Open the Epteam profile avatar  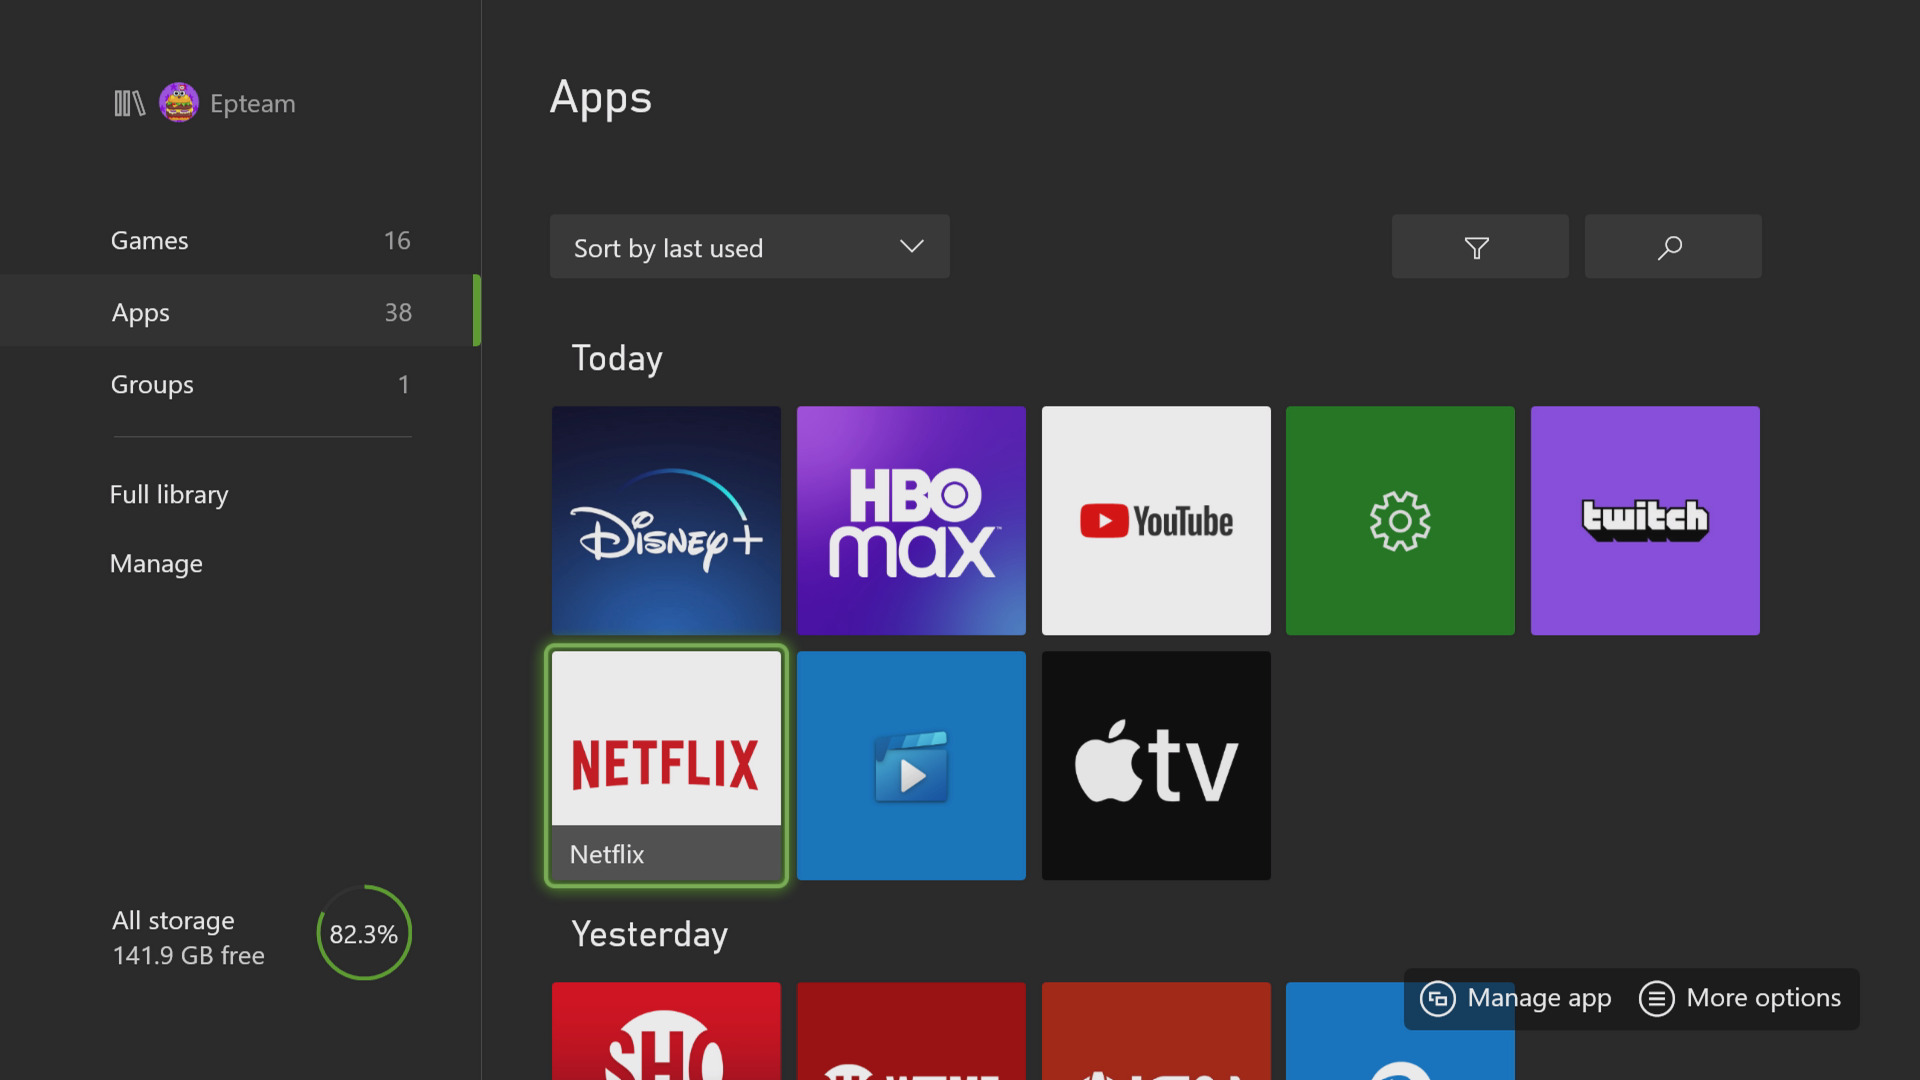tap(179, 103)
